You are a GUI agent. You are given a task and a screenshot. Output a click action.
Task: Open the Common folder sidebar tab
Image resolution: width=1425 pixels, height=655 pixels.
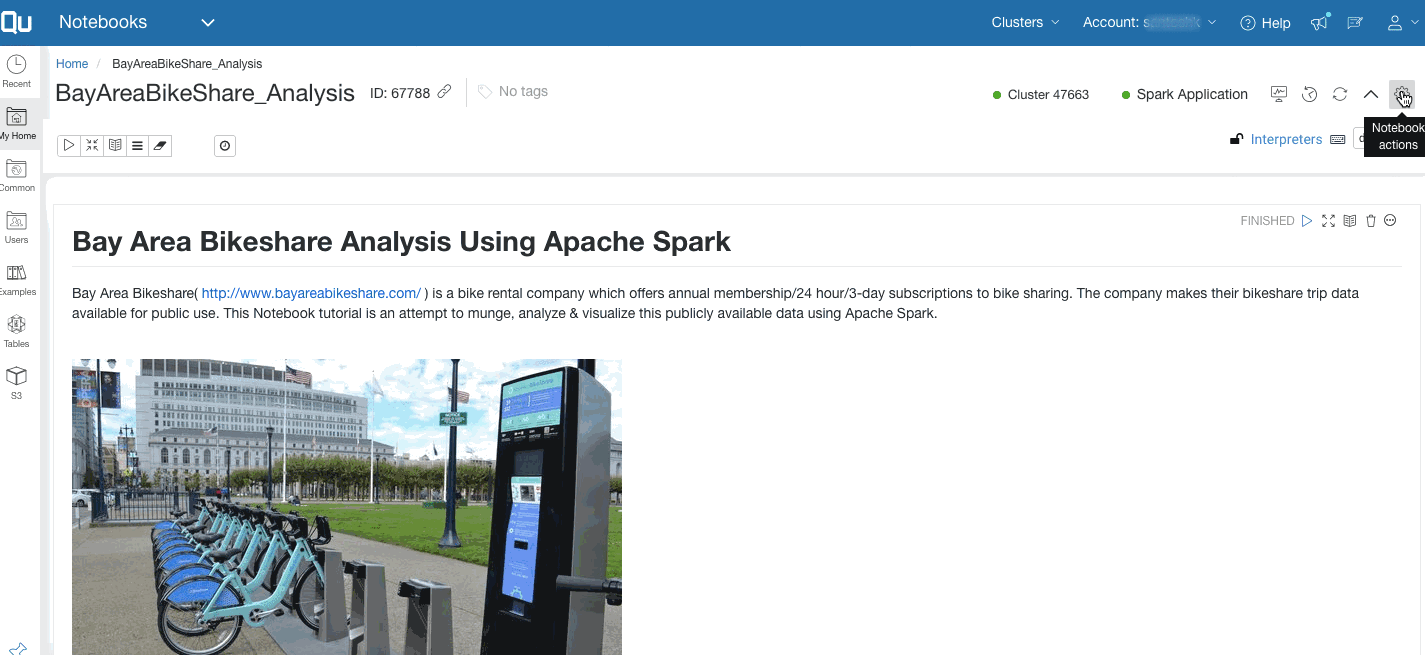[17, 176]
